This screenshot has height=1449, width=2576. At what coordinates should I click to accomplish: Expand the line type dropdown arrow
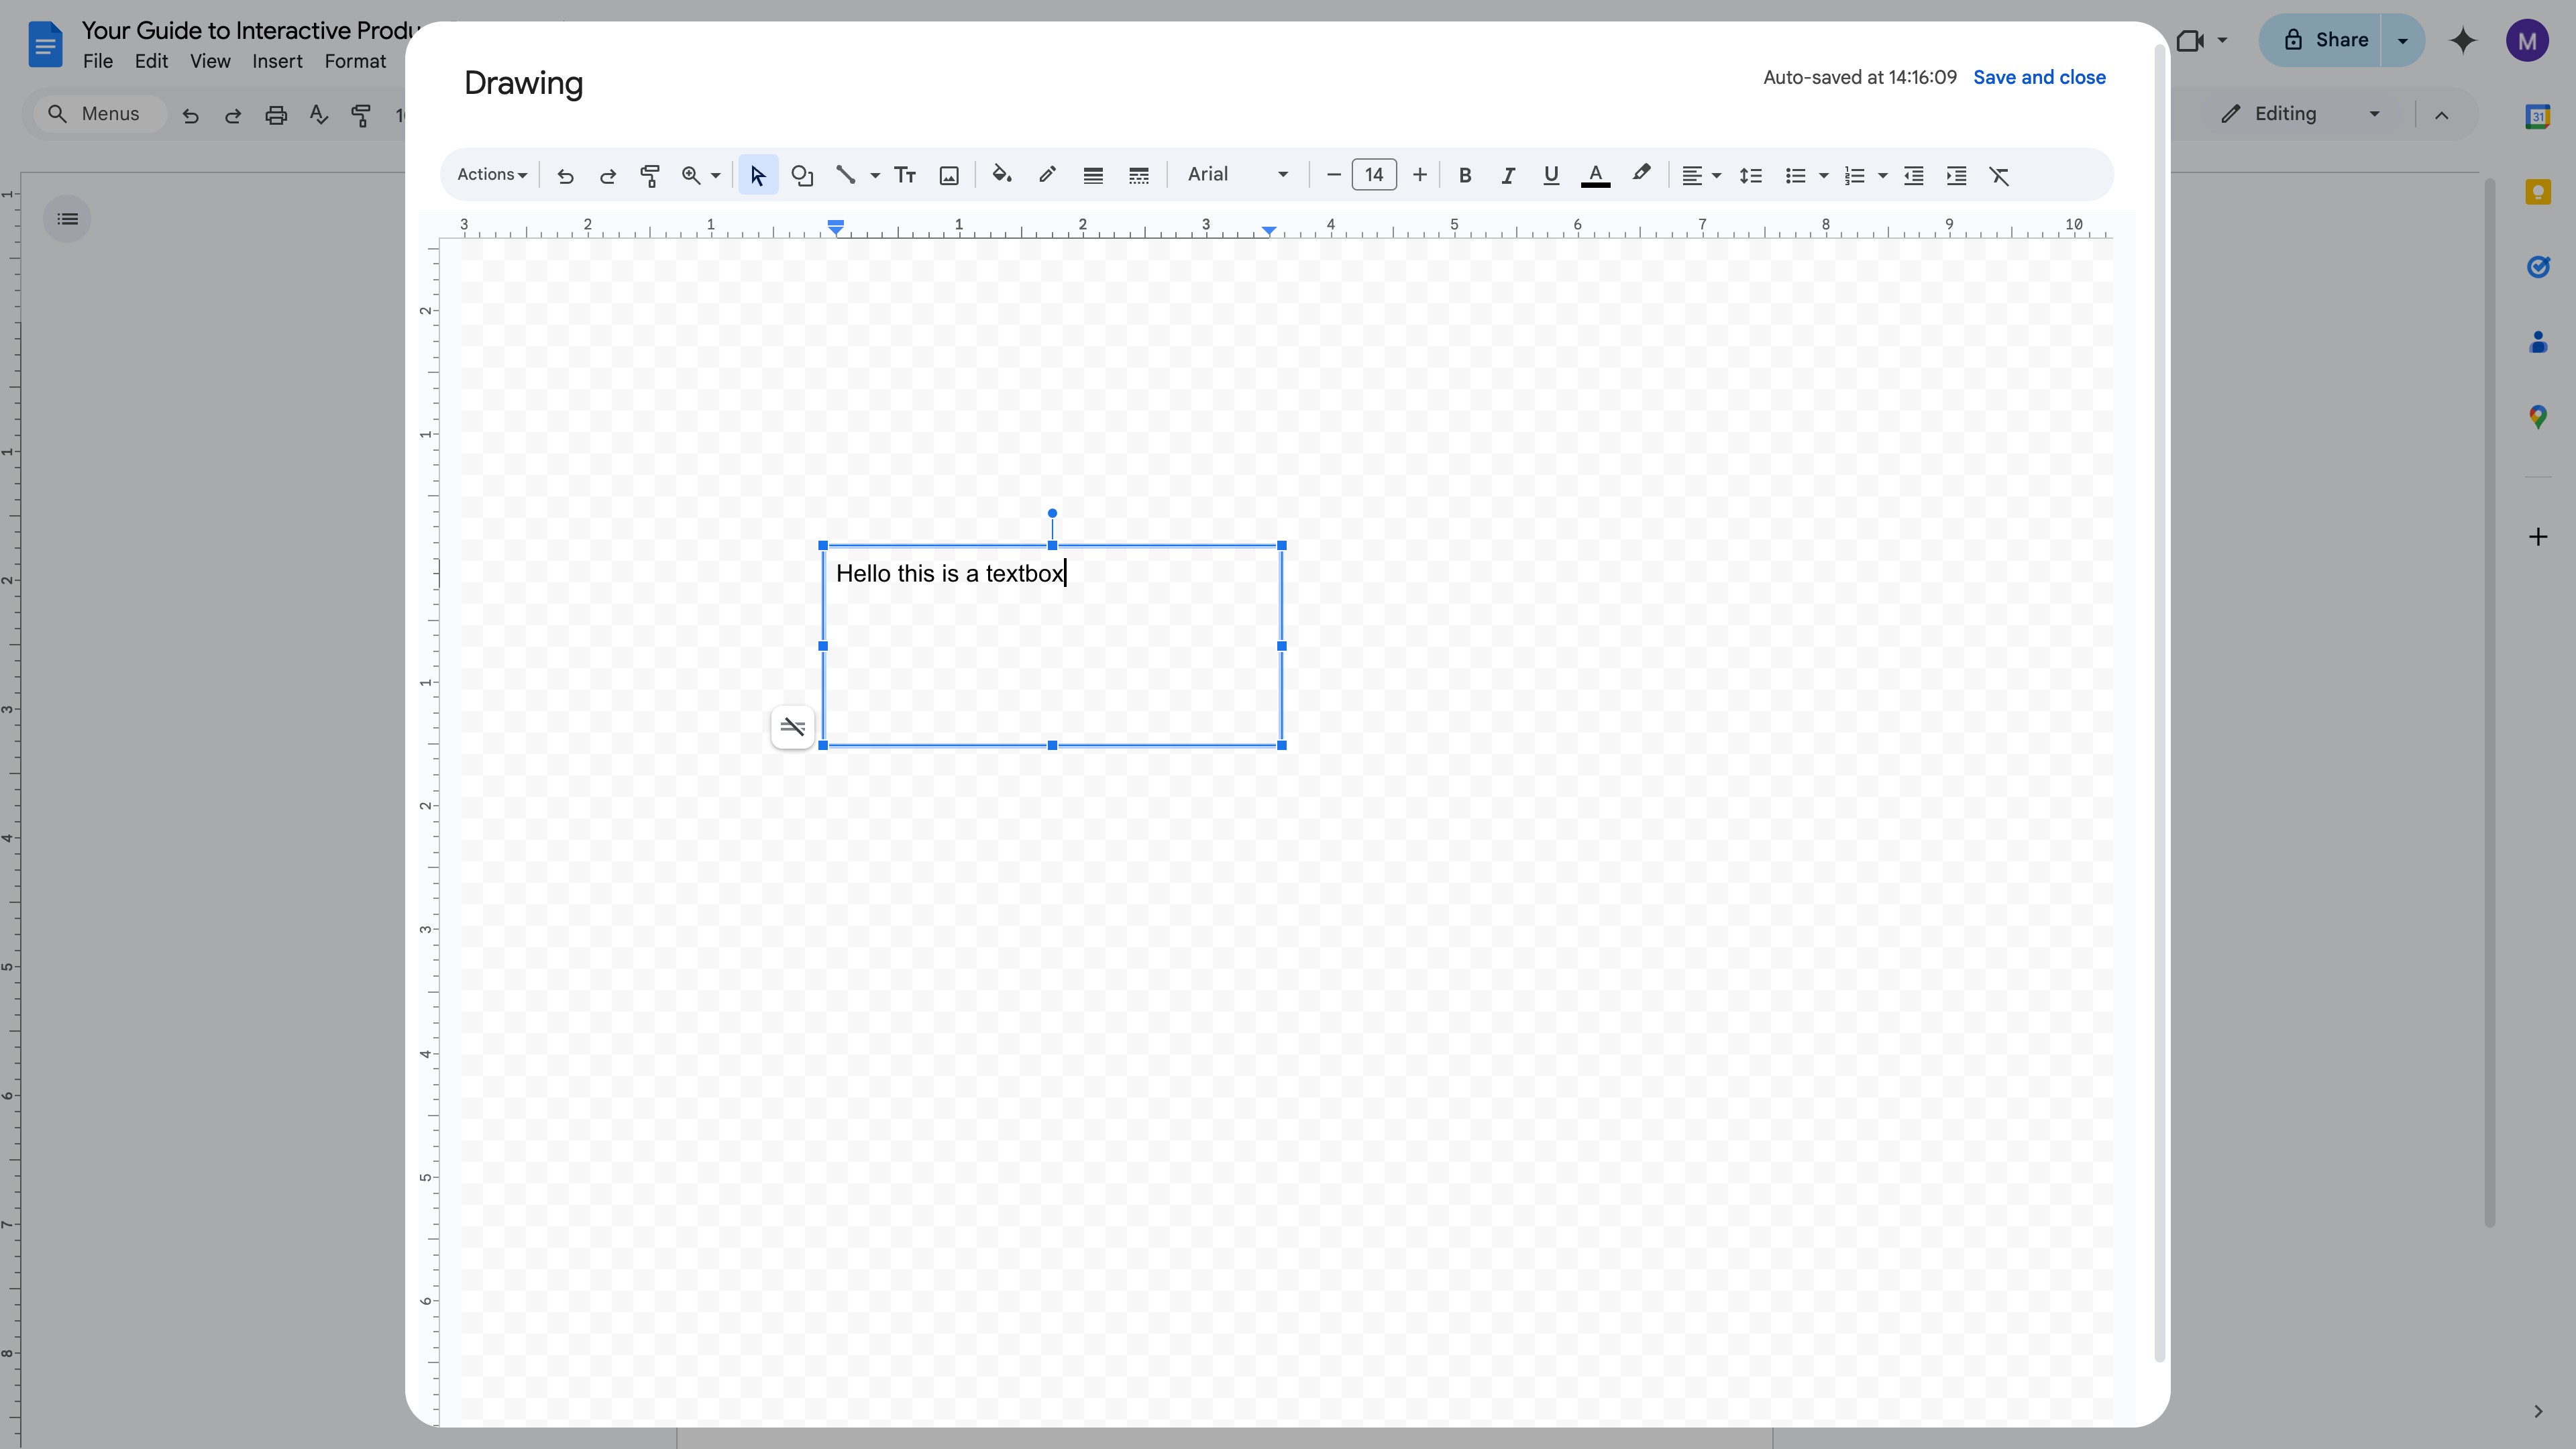point(874,176)
